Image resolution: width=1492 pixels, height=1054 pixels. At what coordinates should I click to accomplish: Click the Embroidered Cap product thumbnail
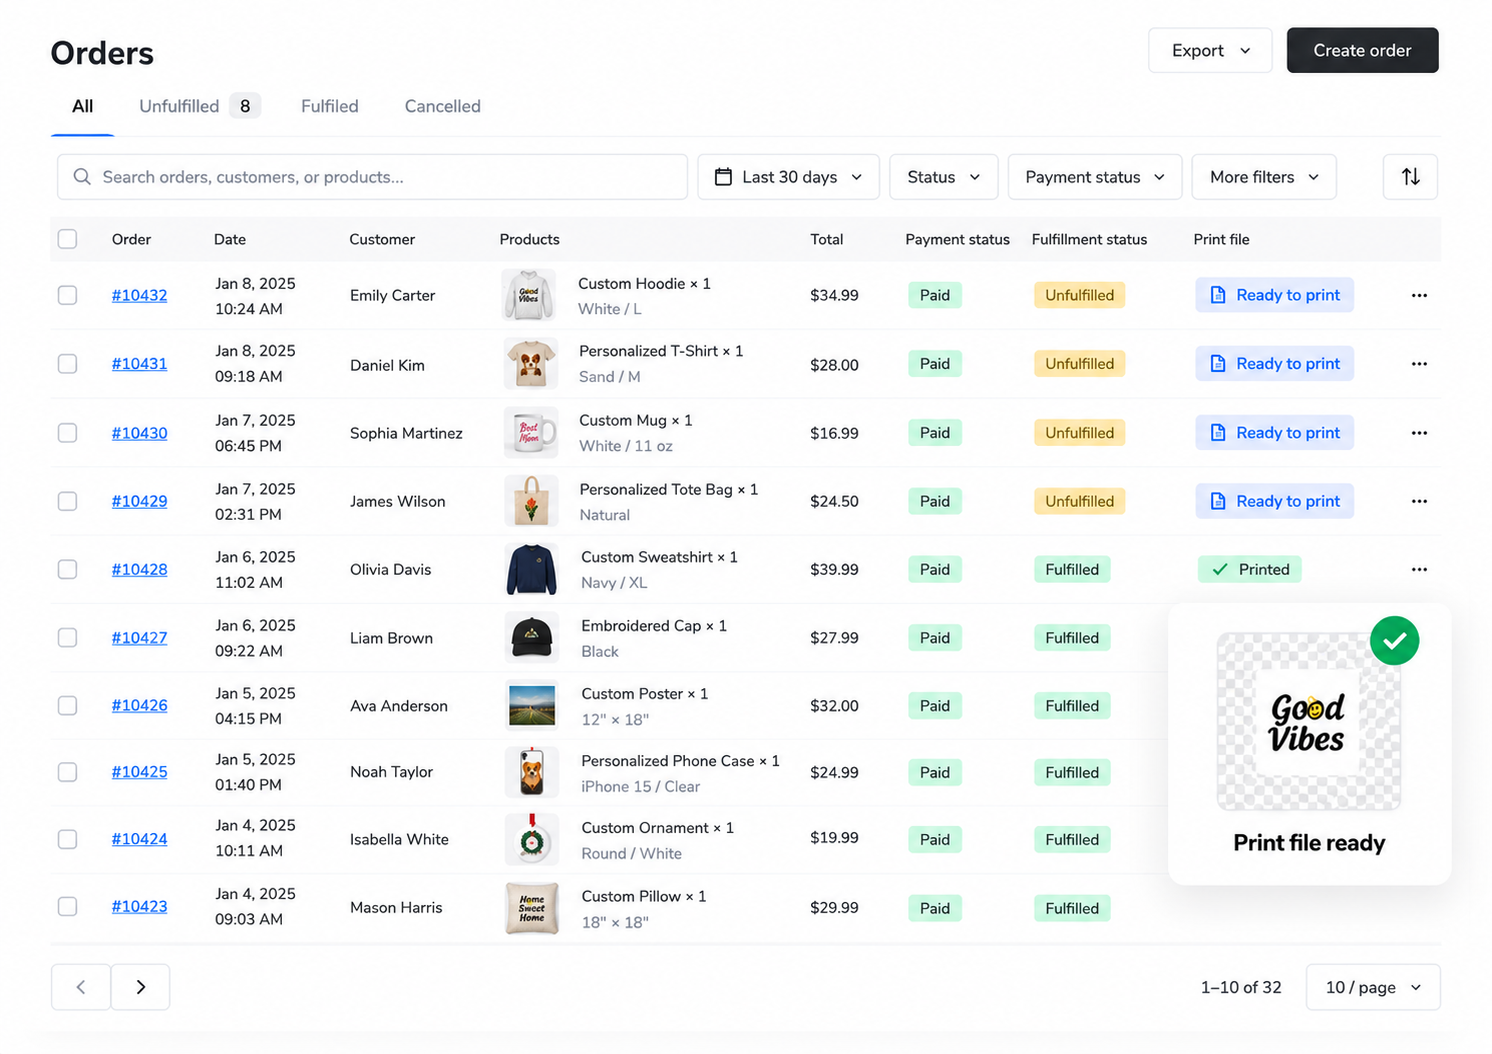(532, 638)
